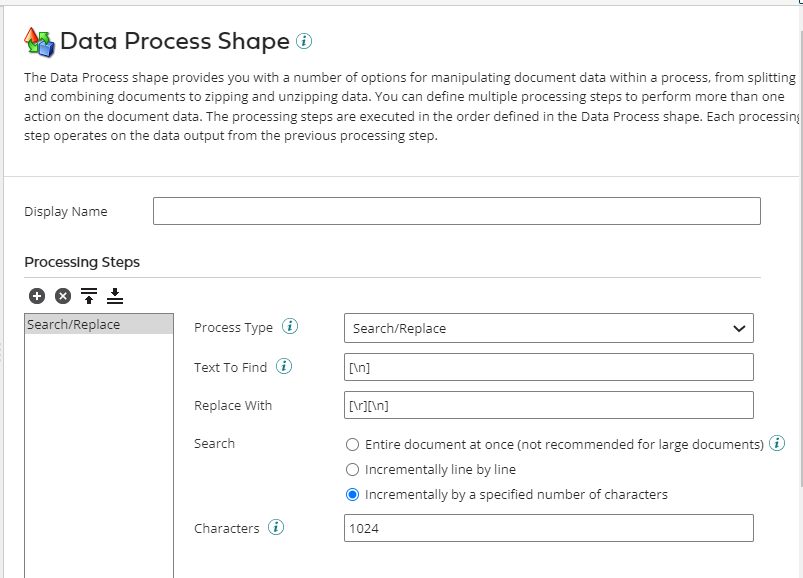Click the remove processing step X icon
This screenshot has width=803, height=578.
tap(63, 296)
